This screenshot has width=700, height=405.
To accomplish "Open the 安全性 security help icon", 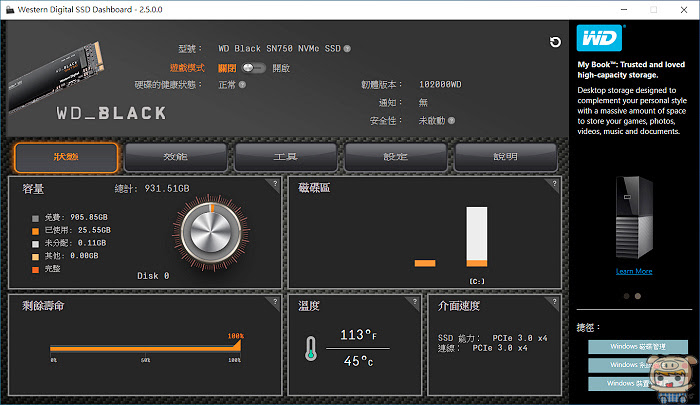I will [451, 120].
